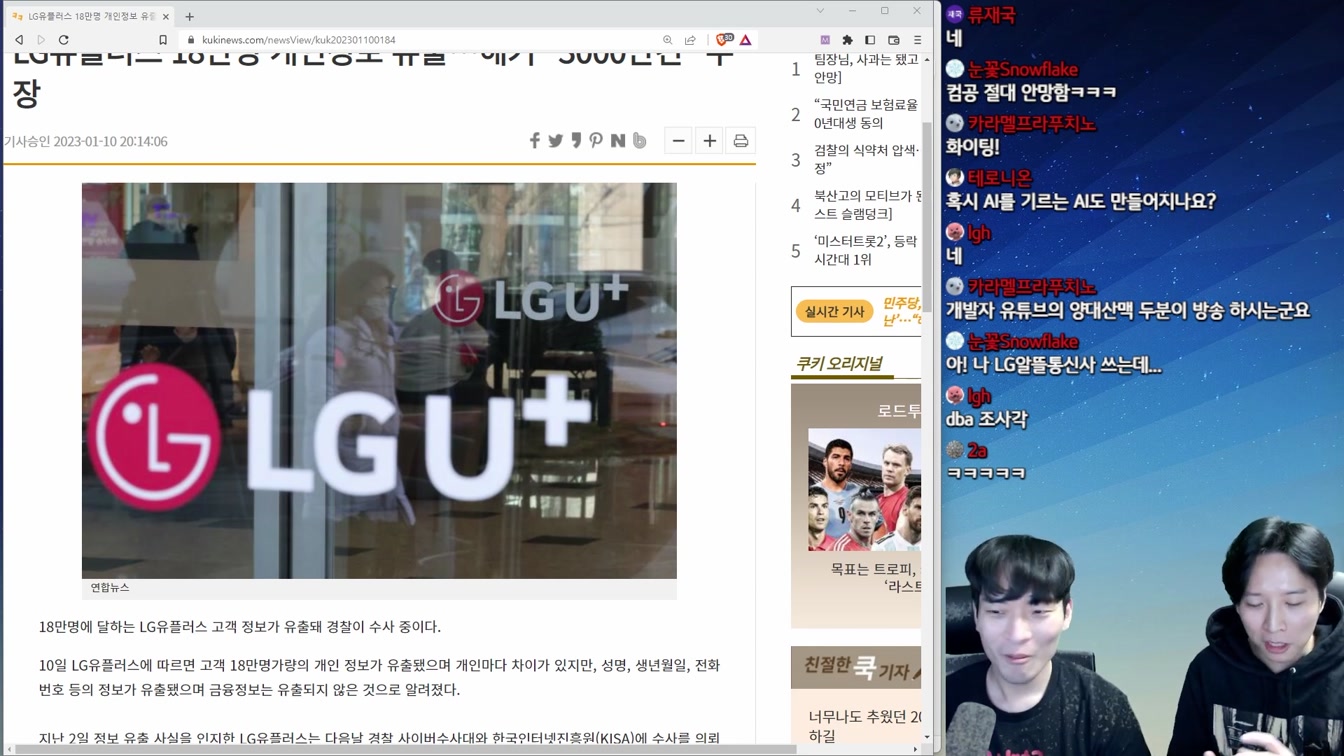Click the paragraph starting '18만명에 달하는'
The height and width of the screenshot is (756, 1344).
(240, 627)
